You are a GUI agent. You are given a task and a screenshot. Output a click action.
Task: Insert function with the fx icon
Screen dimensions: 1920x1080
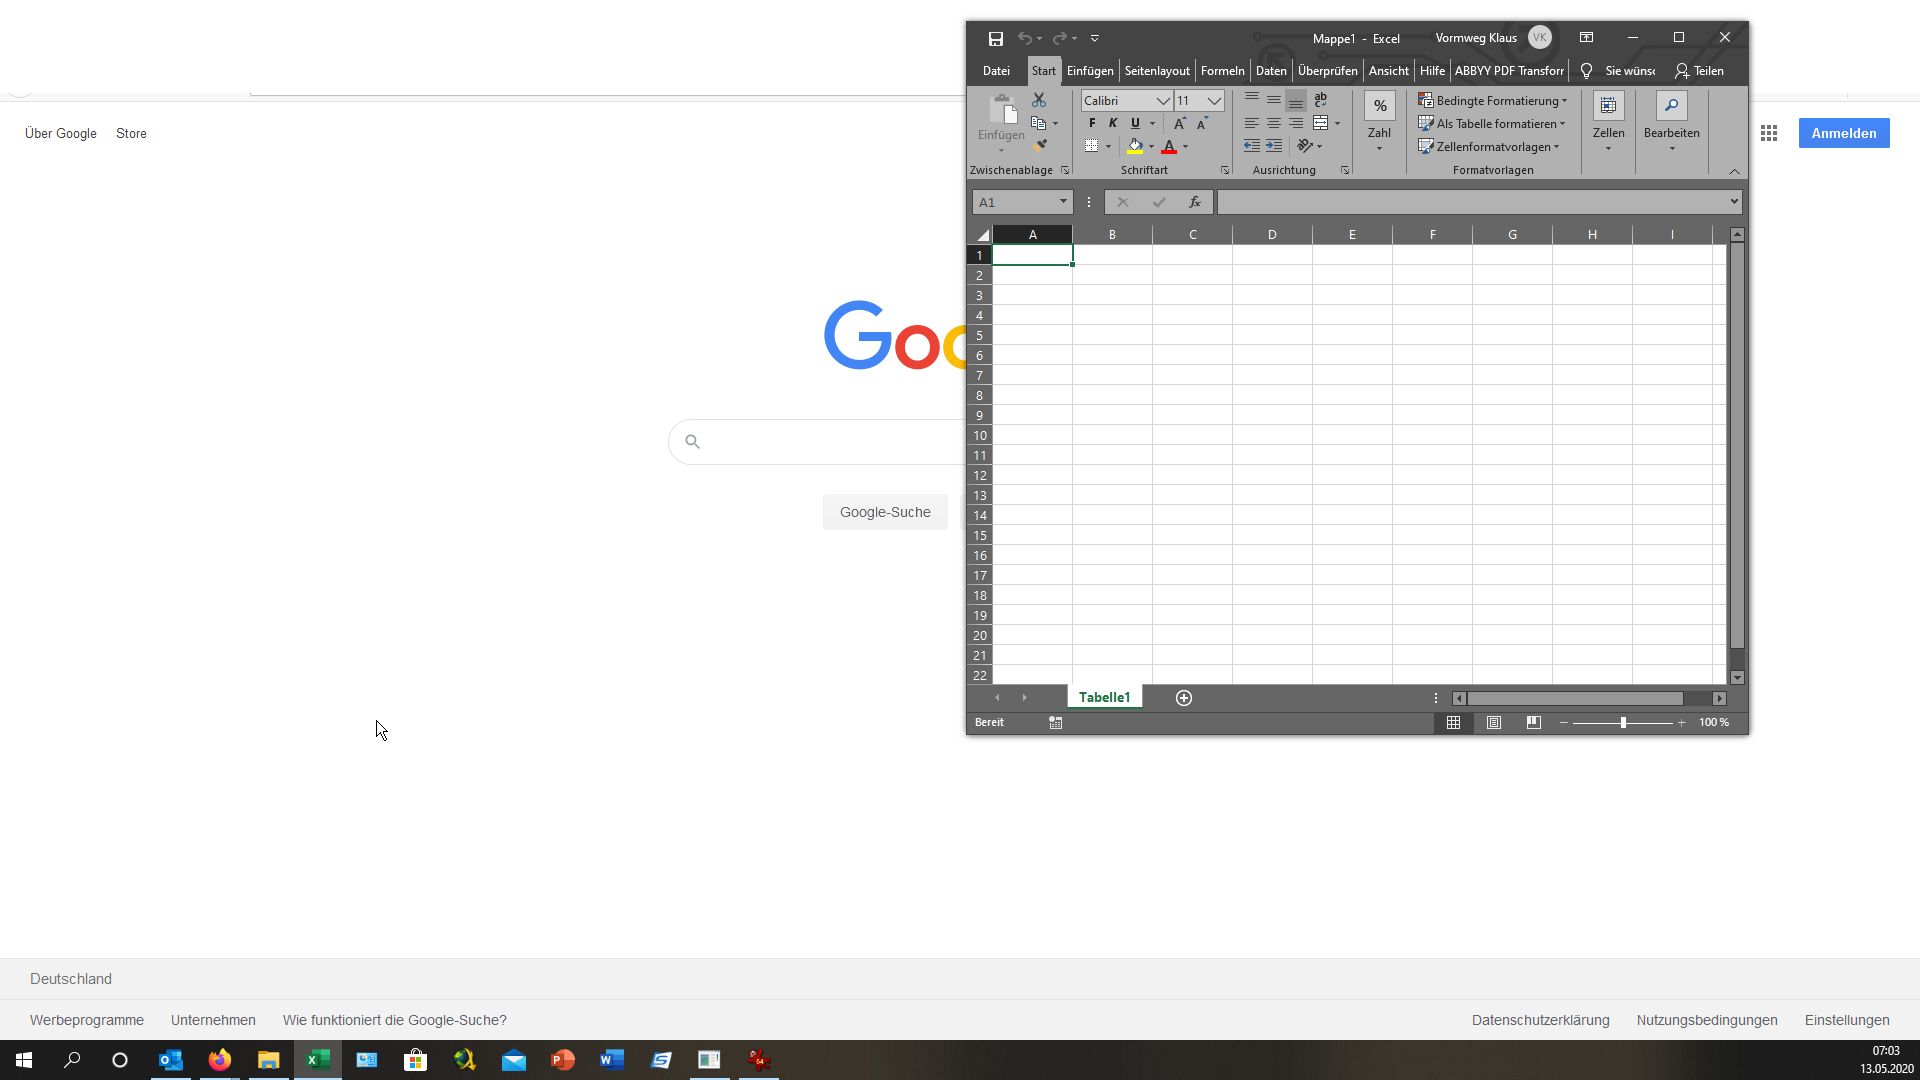[x=1194, y=202]
